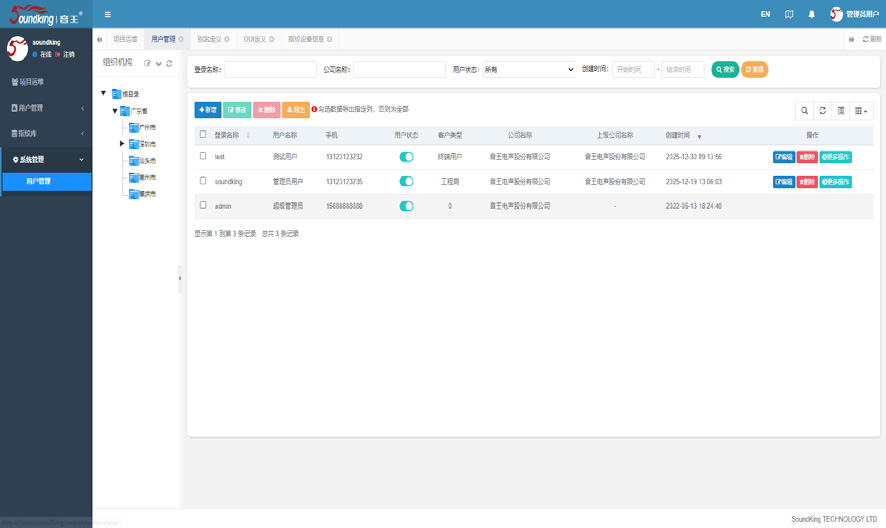Screen dimensions: 886x528
Task: Close the 指纹设备信息 tab
Action: click(x=329, y=39)
